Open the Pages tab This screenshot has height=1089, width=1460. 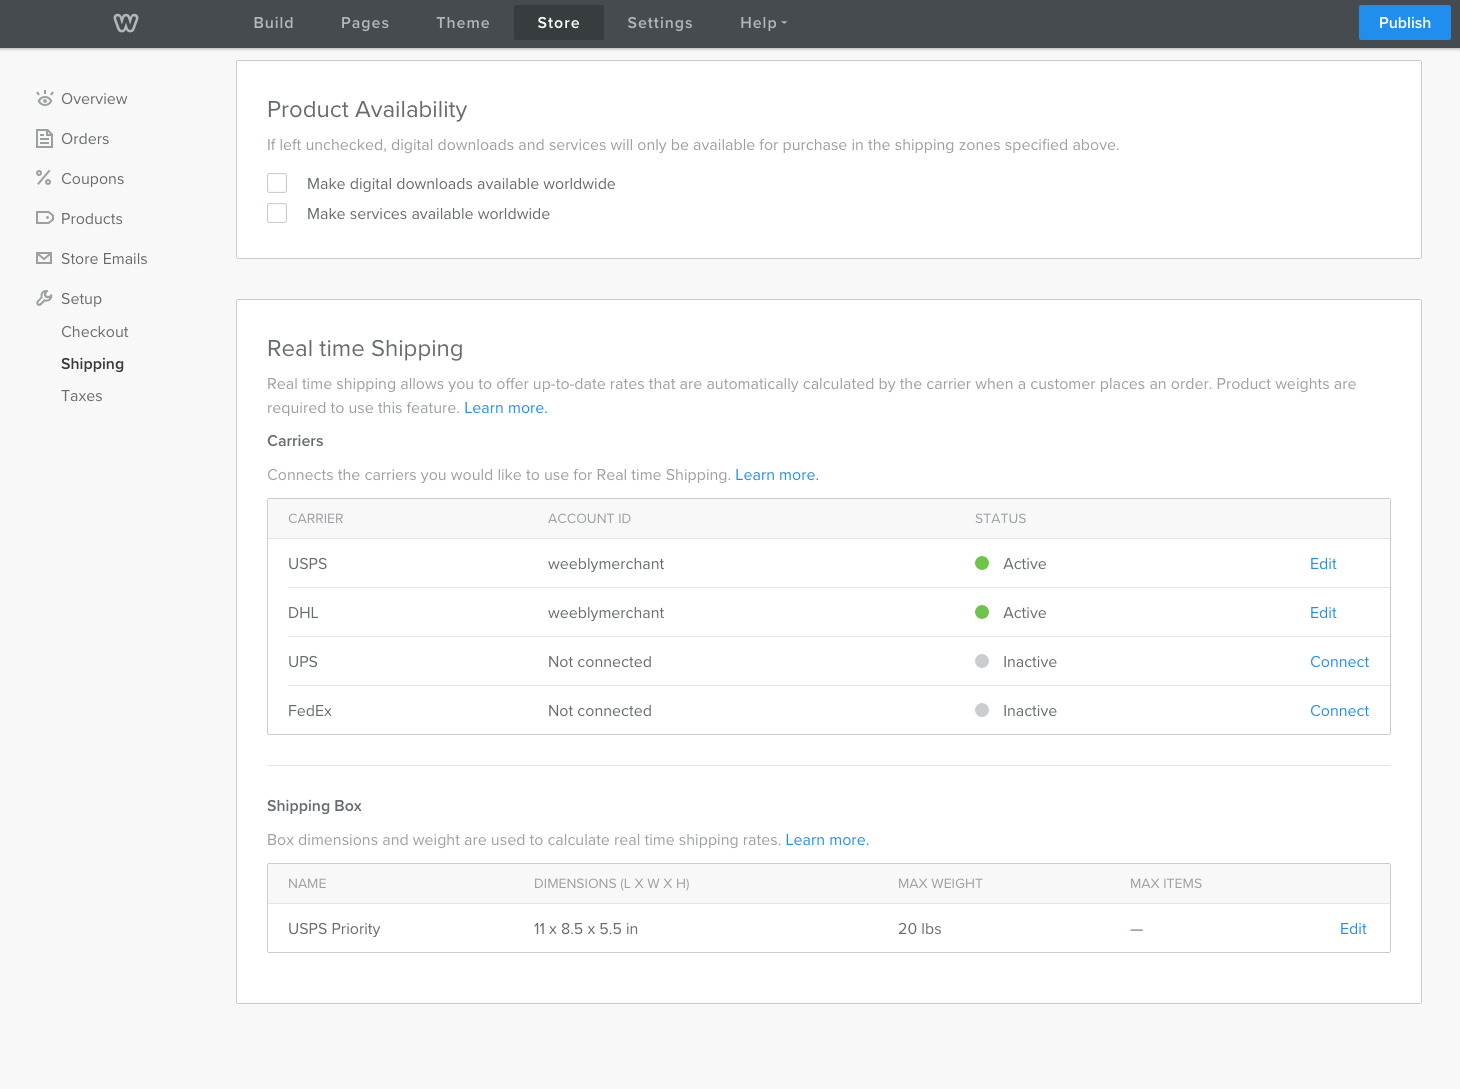[x=365, y=23]
